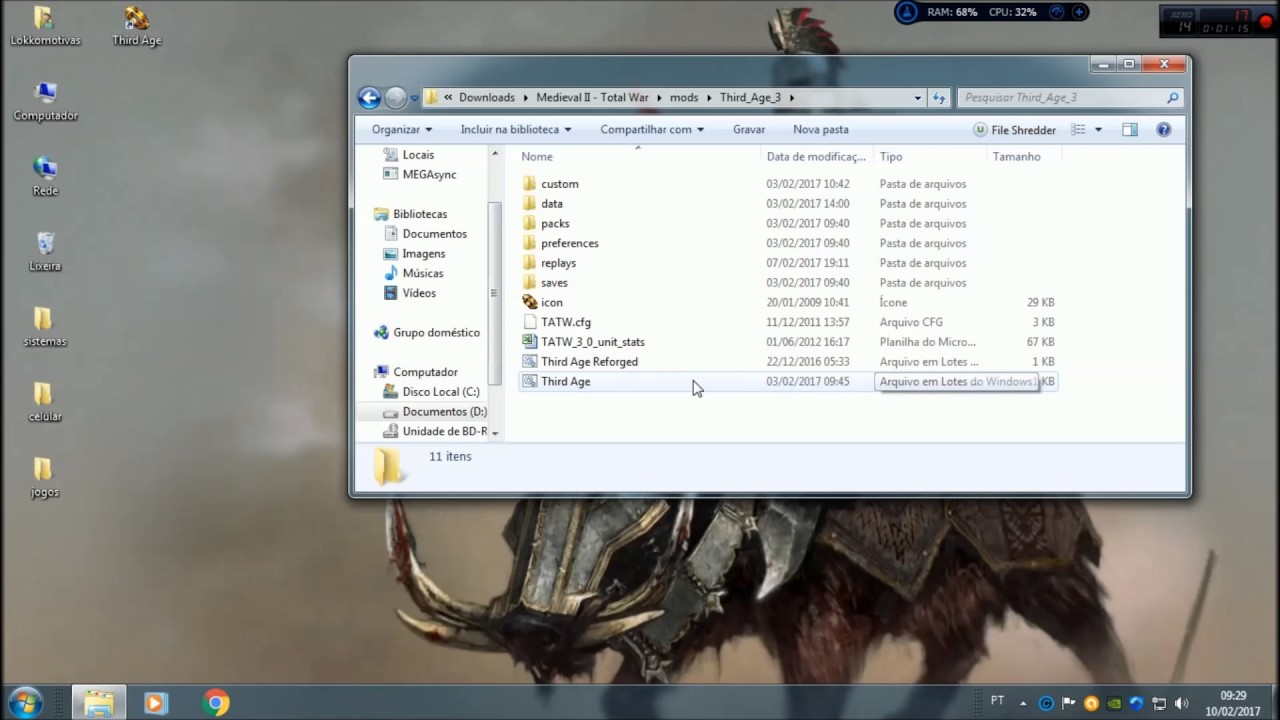
Task: Click the Gravar toolbar button
Action: coord(749,130)
